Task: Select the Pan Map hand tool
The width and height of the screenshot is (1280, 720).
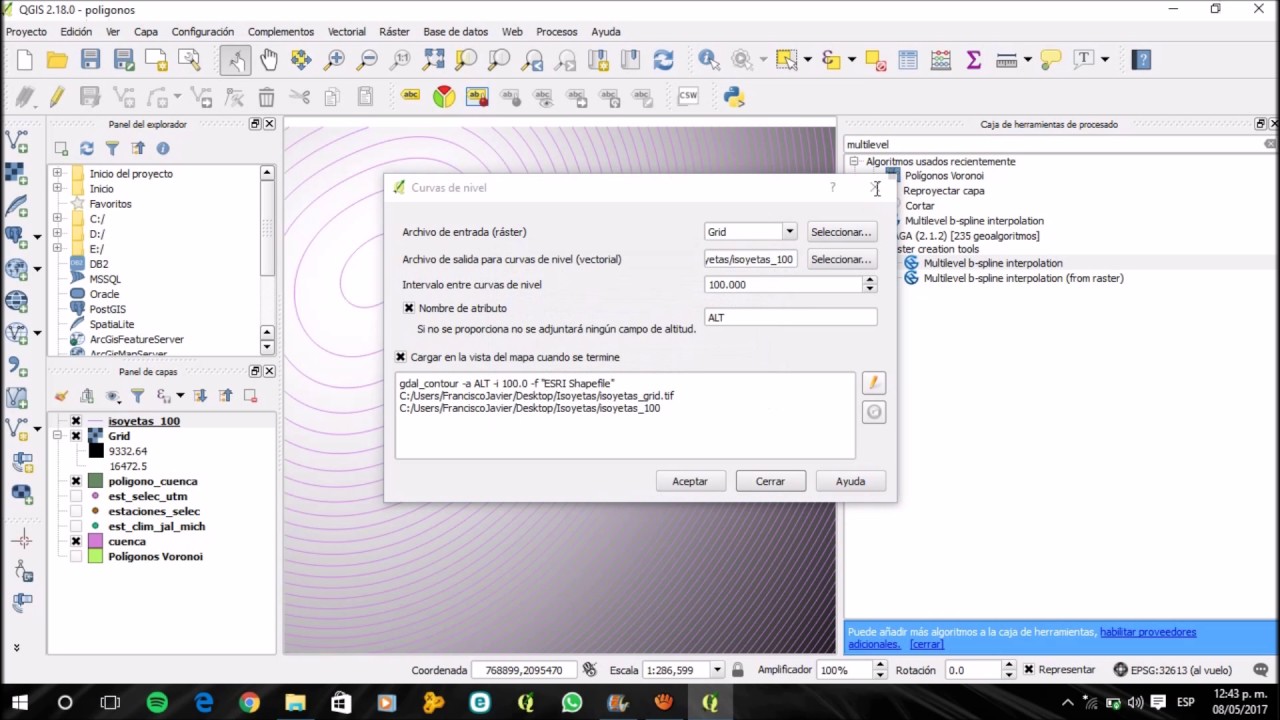Action: [269, 60]
